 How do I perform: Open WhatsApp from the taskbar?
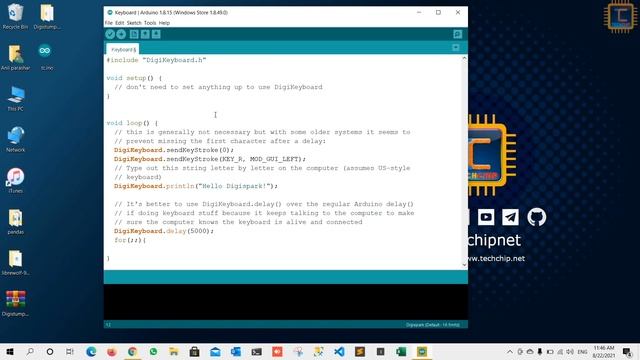click(x=153, y=351)
